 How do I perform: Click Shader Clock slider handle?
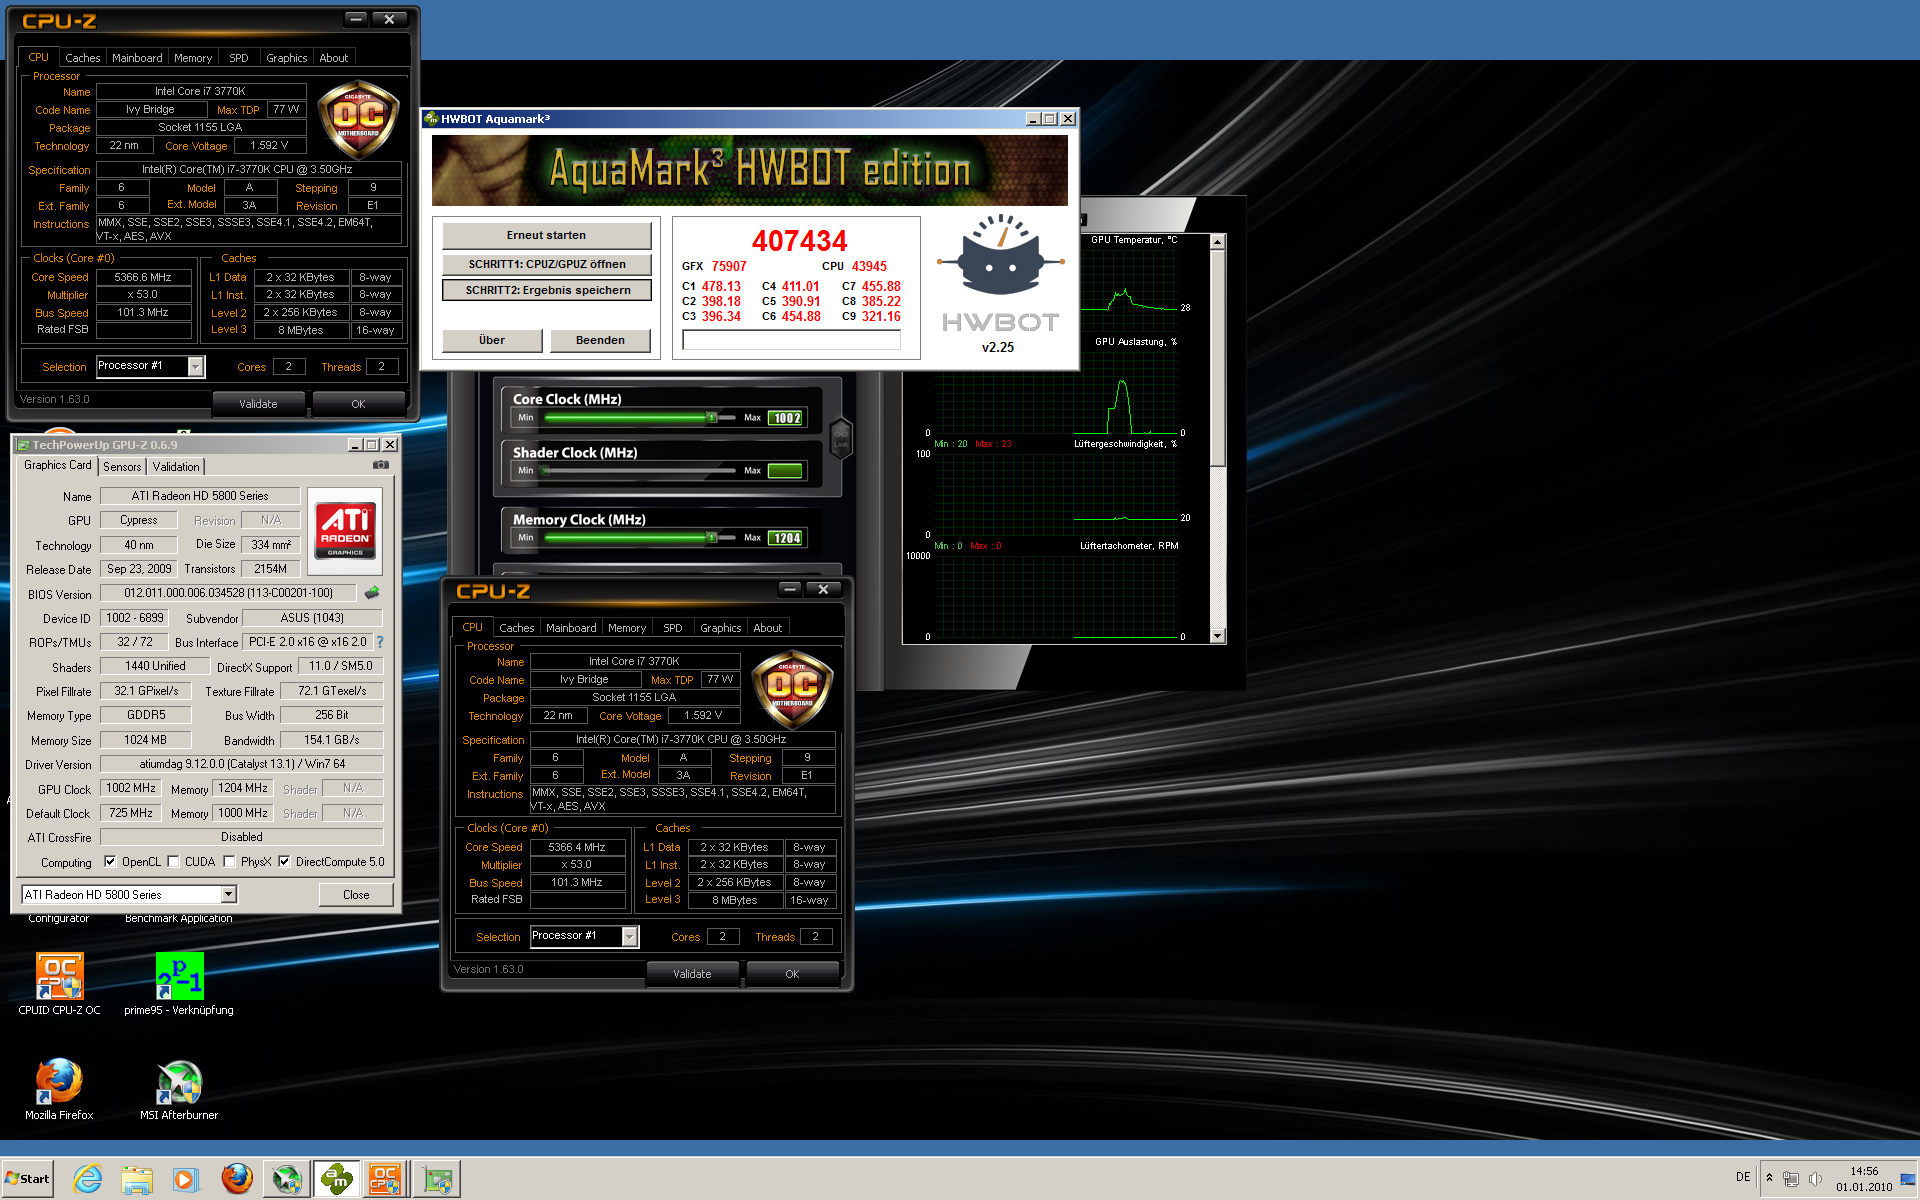pos(546,471)
